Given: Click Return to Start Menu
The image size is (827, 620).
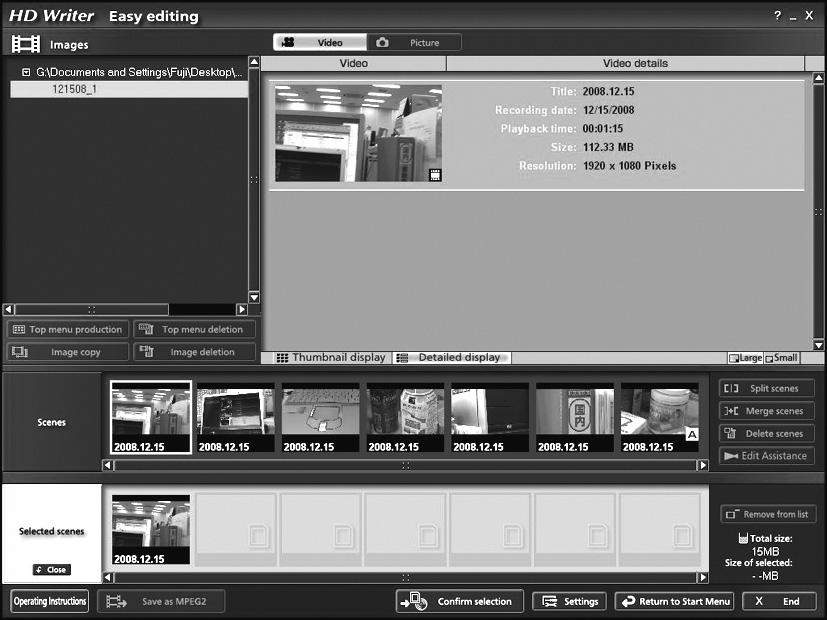Looking at the screenshot, I should click(675, 601).
